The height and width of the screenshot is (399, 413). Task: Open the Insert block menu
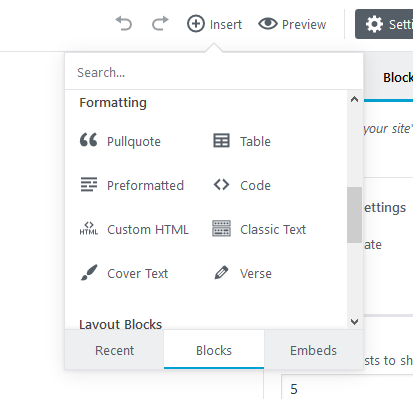pos(214,24)
